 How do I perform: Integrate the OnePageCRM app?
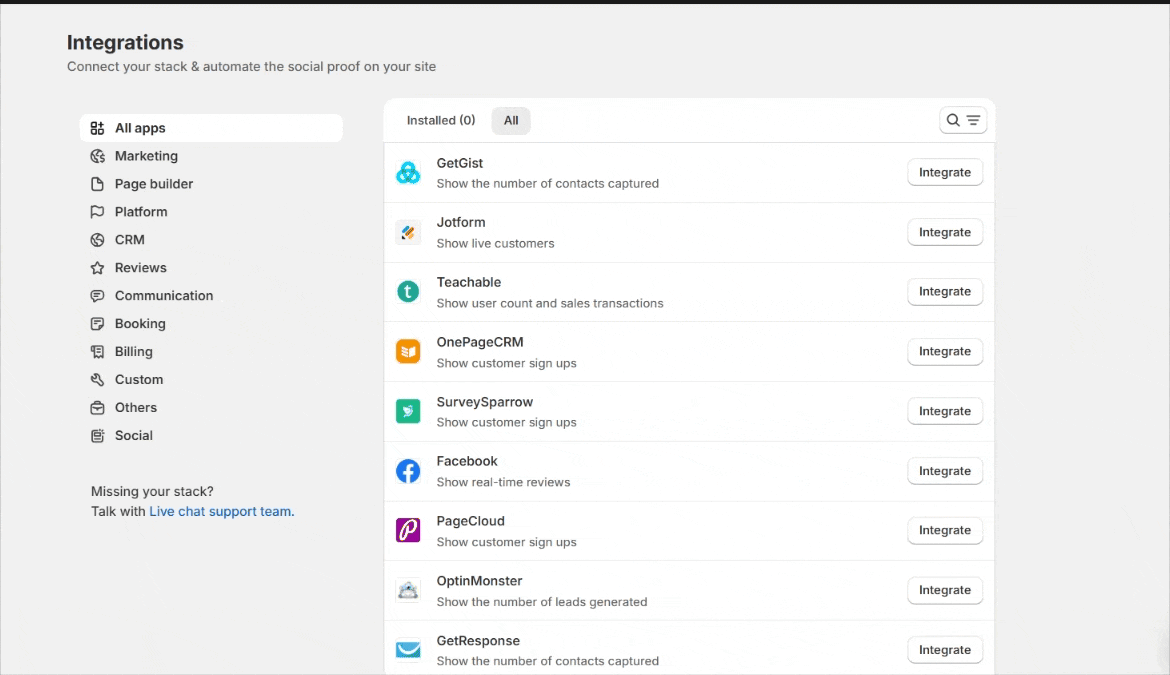tap(945, 351)
